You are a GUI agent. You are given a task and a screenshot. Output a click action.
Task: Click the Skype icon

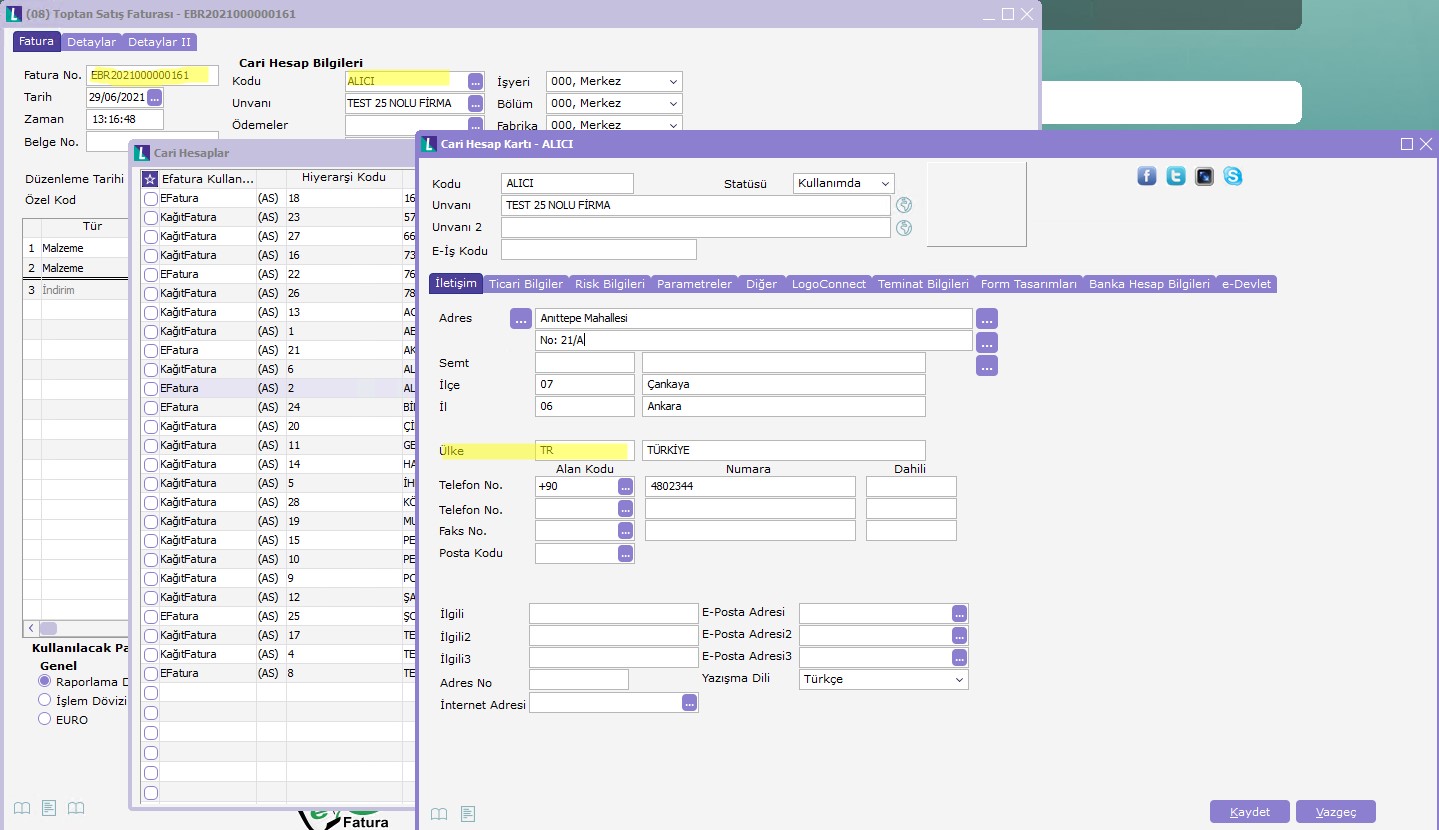pyautogui.click(x=1233, y=177)
